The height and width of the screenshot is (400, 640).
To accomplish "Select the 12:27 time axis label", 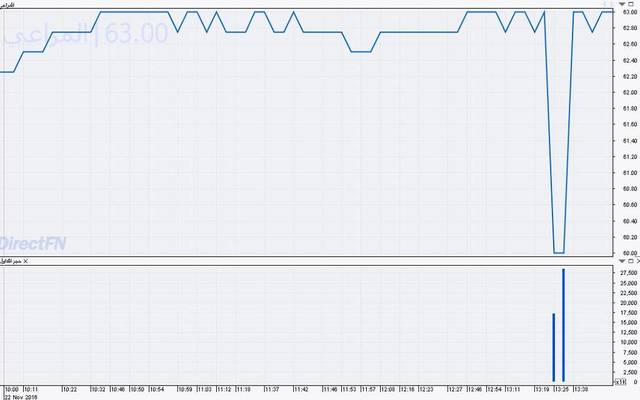I will pos(455,390).
